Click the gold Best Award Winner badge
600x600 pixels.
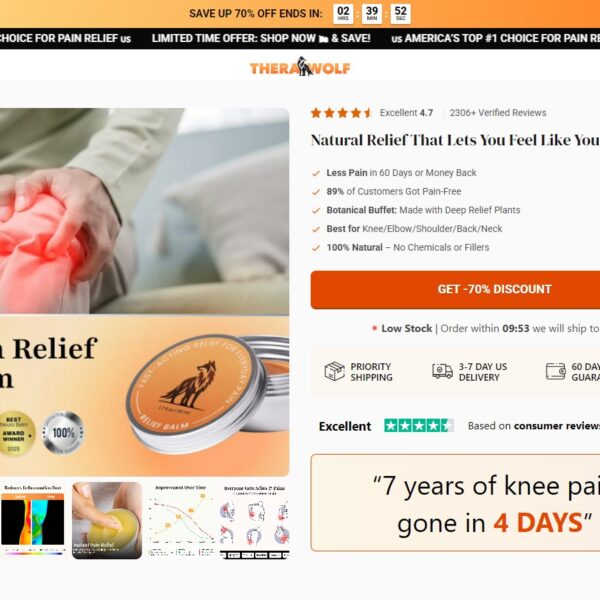(16, 433)
